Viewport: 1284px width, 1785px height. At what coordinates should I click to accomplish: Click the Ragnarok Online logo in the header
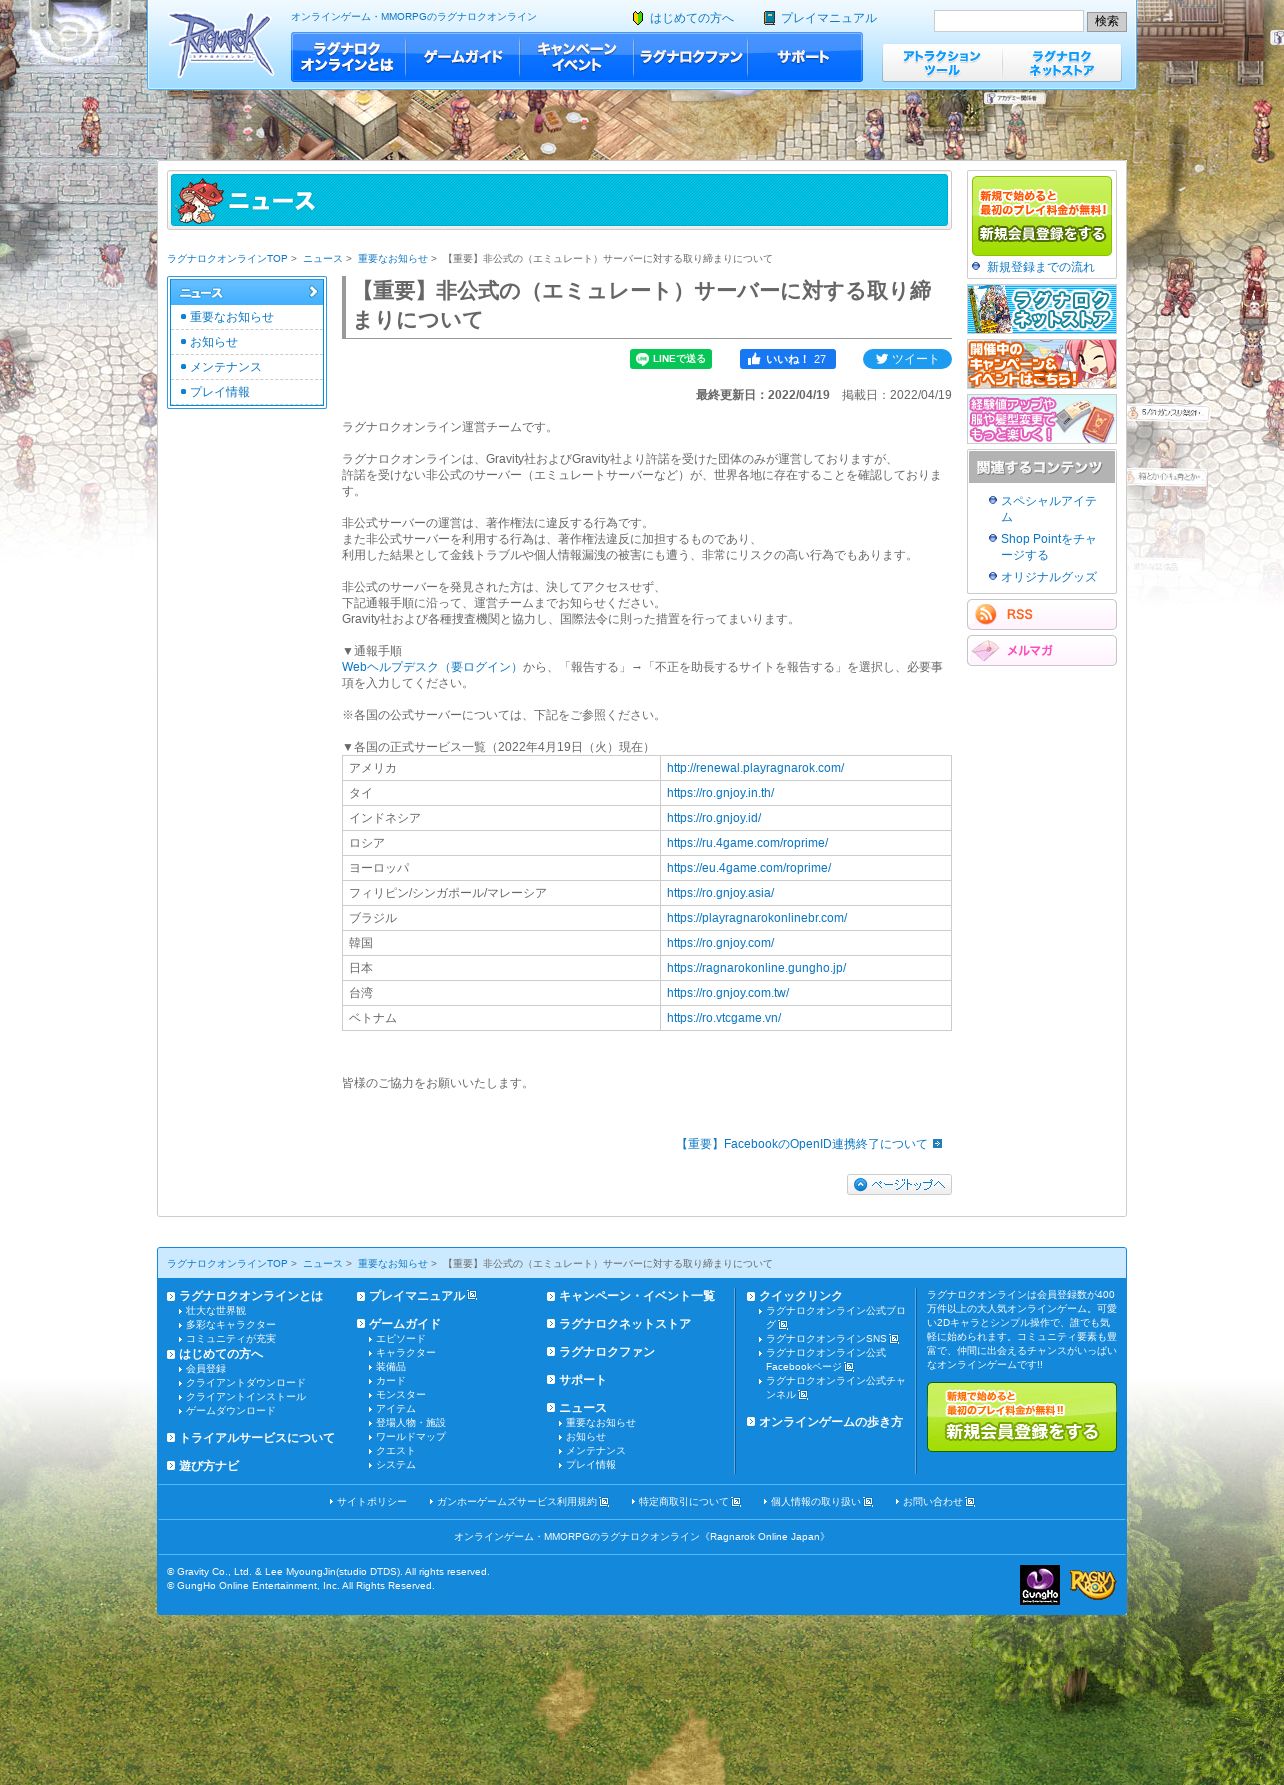click(x=220, y=45)
